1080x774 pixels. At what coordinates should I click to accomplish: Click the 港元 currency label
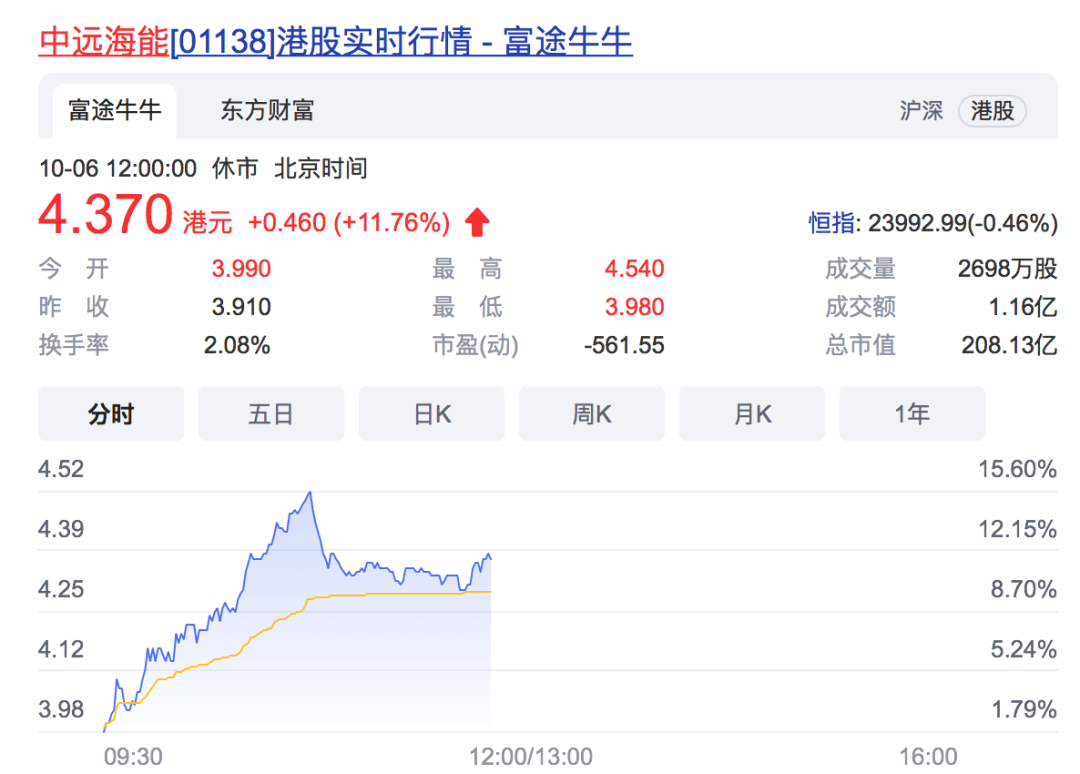[x=207, y=222]
